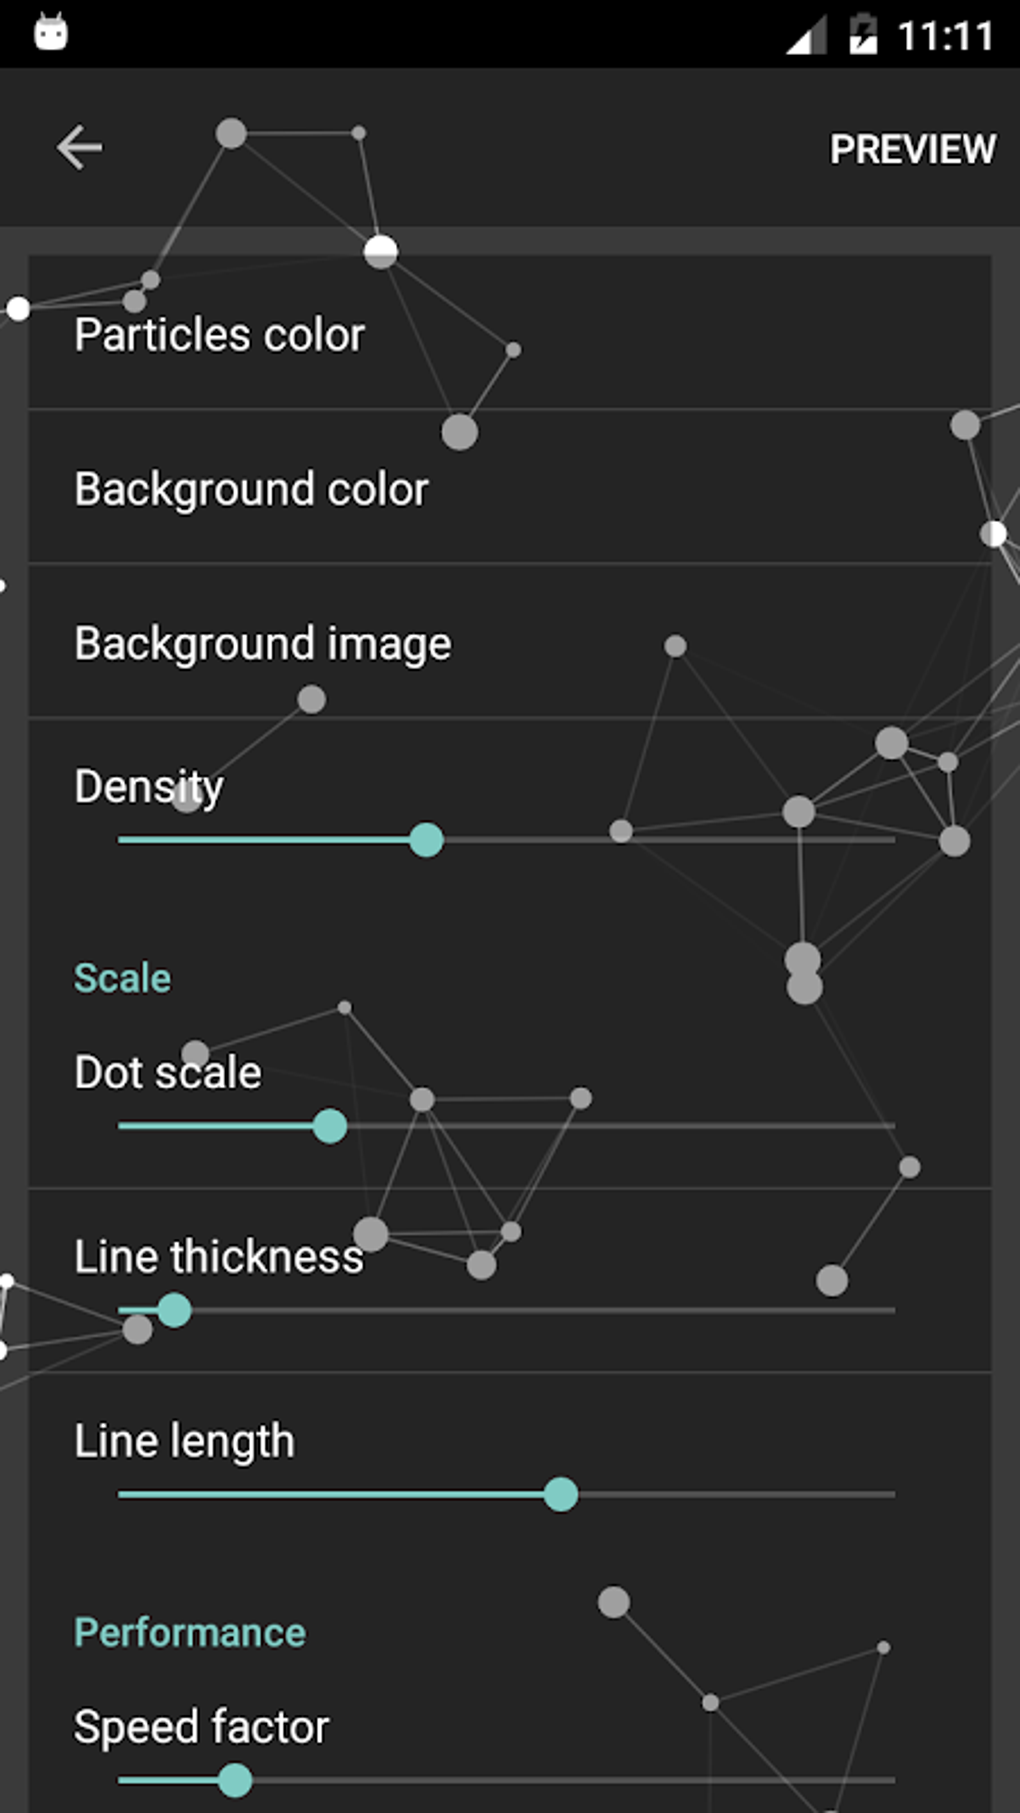Adjust the Density slider handle
The height and width of the screenshot is (1813, 1020).
[x=427, y=841]
